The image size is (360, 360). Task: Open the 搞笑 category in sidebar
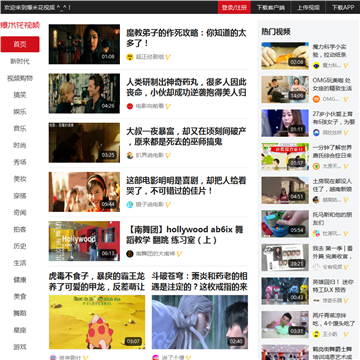point(20,95)
